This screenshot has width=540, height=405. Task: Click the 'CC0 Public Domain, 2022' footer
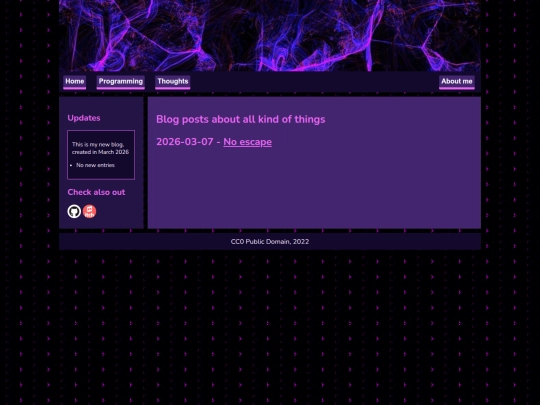tap(270, 242)
